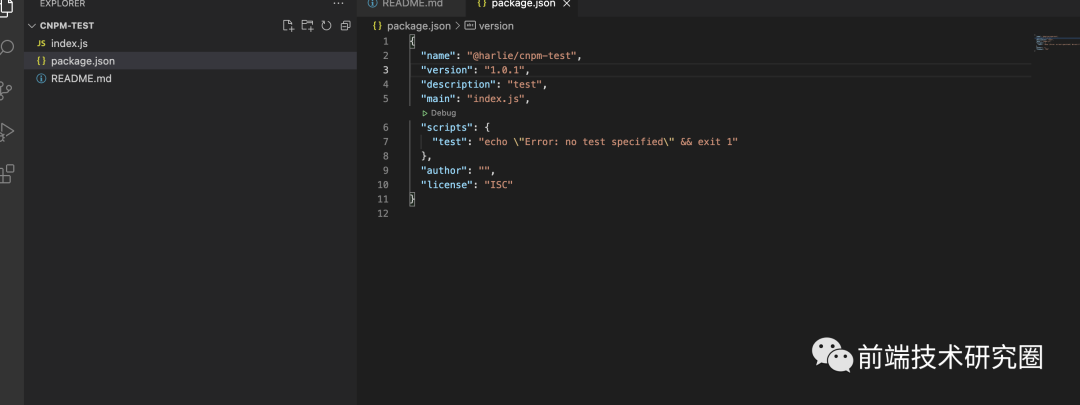Image resolution: width=1080 pixels, height=405 pixels.
Task: Click the New Folder icon in Explorer
Action: (x=307, y=25)
